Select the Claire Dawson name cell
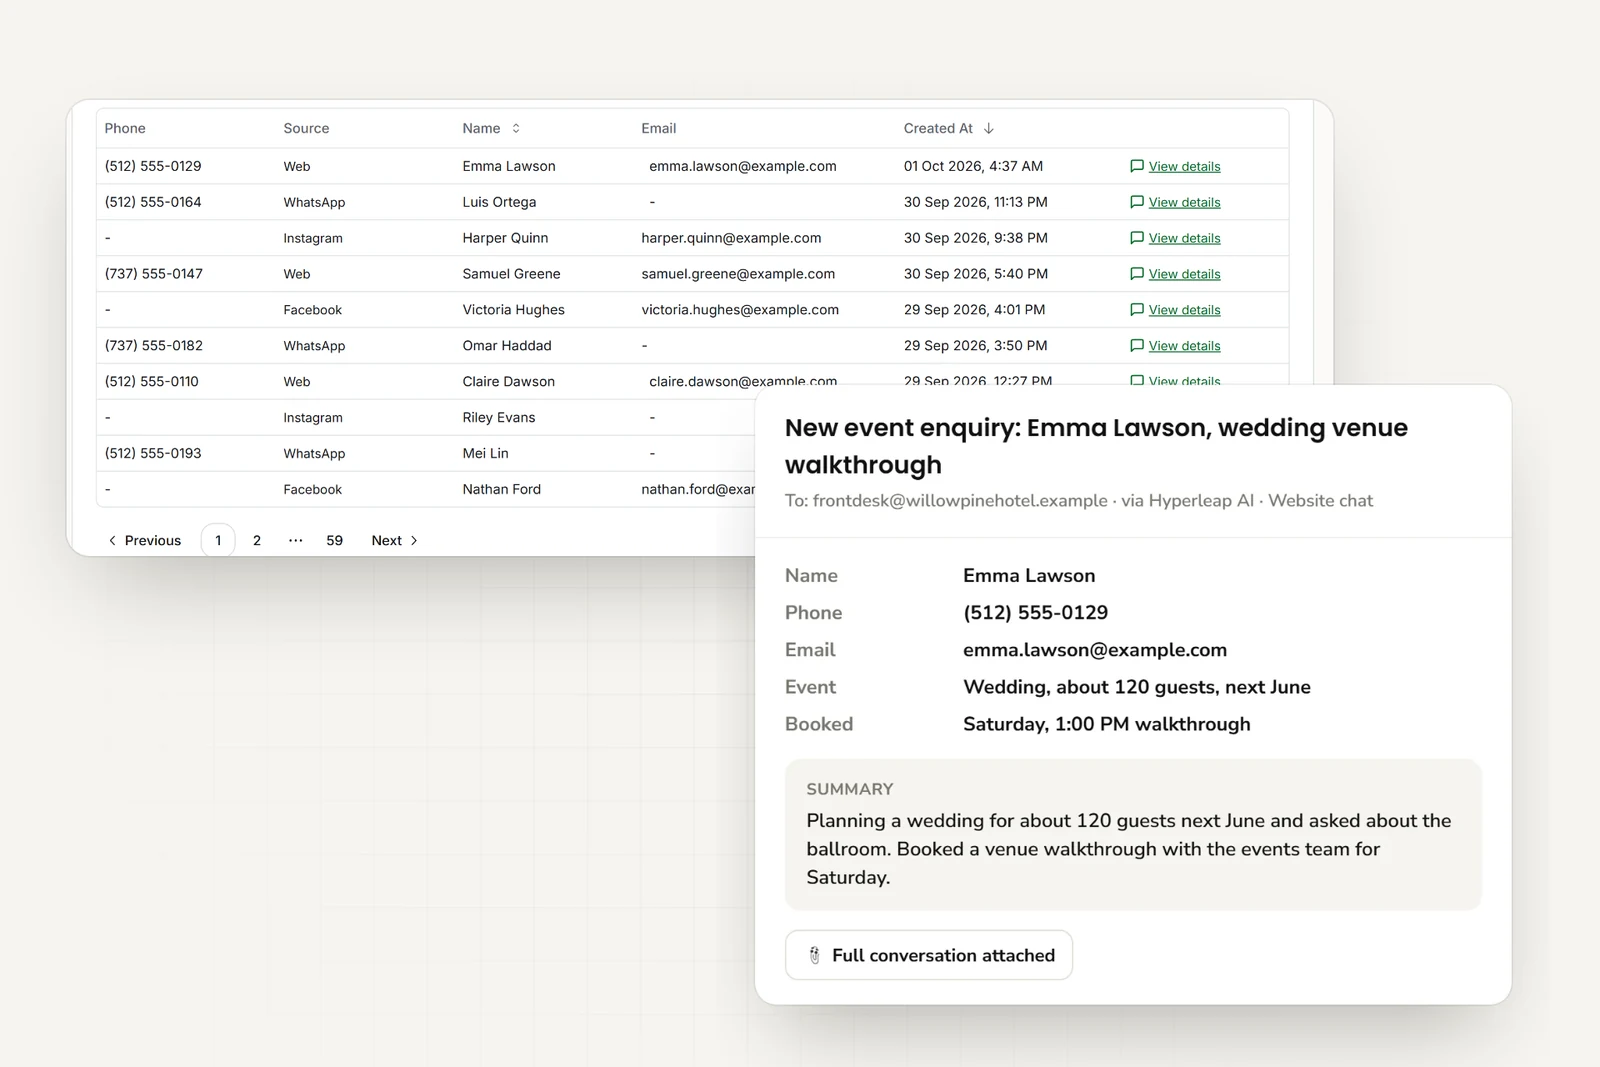The image size is (1600, 1067). pos(508,382)
